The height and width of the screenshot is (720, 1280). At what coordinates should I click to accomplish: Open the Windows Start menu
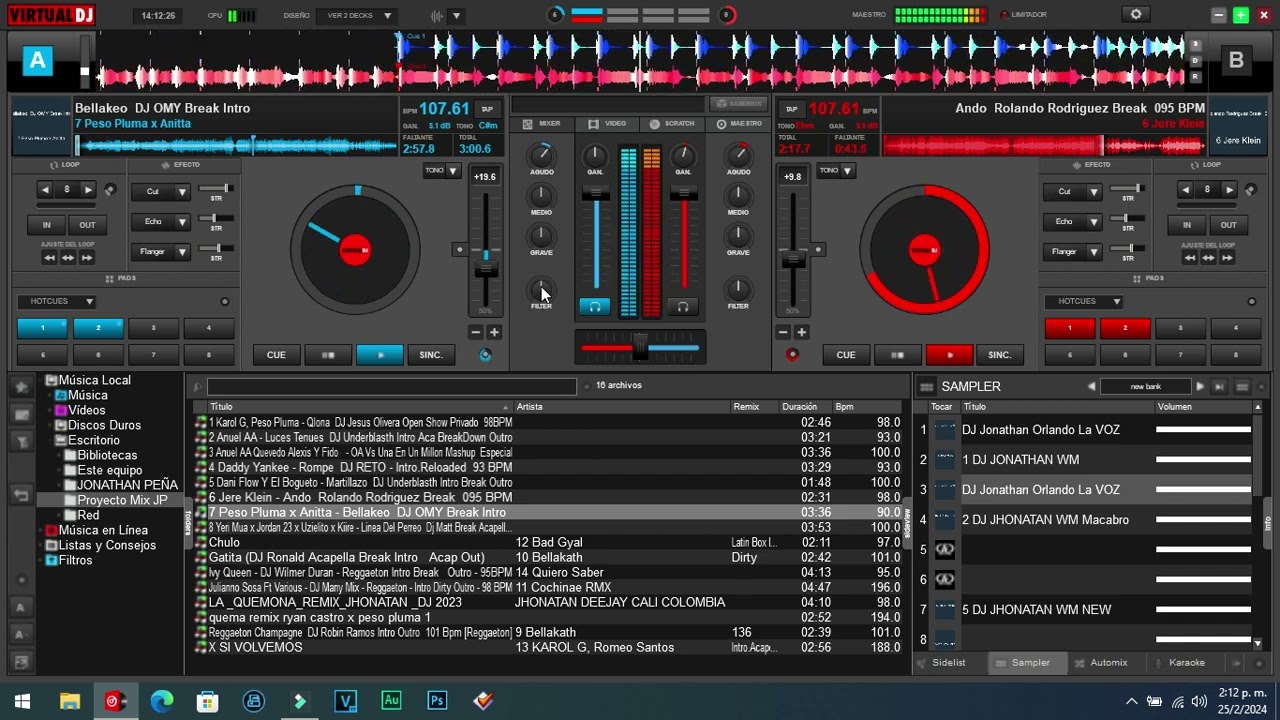tap(22, 701)
